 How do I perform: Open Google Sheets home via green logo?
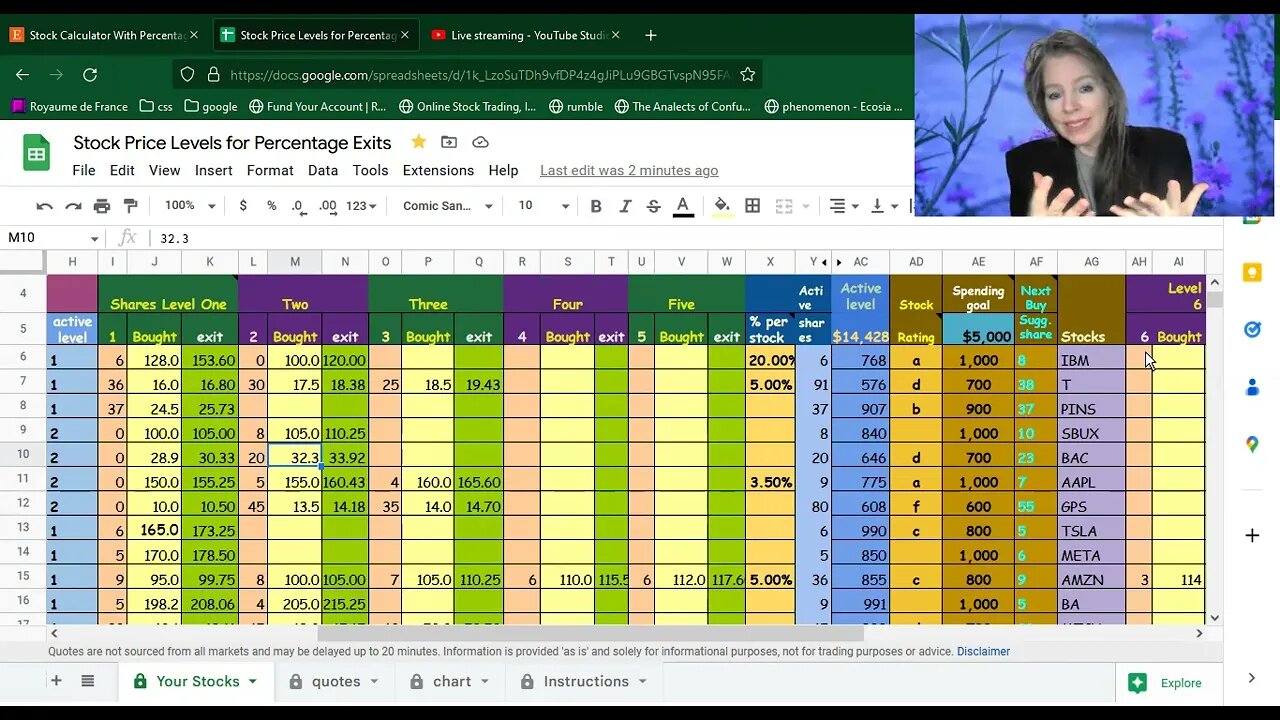(37, 153)
